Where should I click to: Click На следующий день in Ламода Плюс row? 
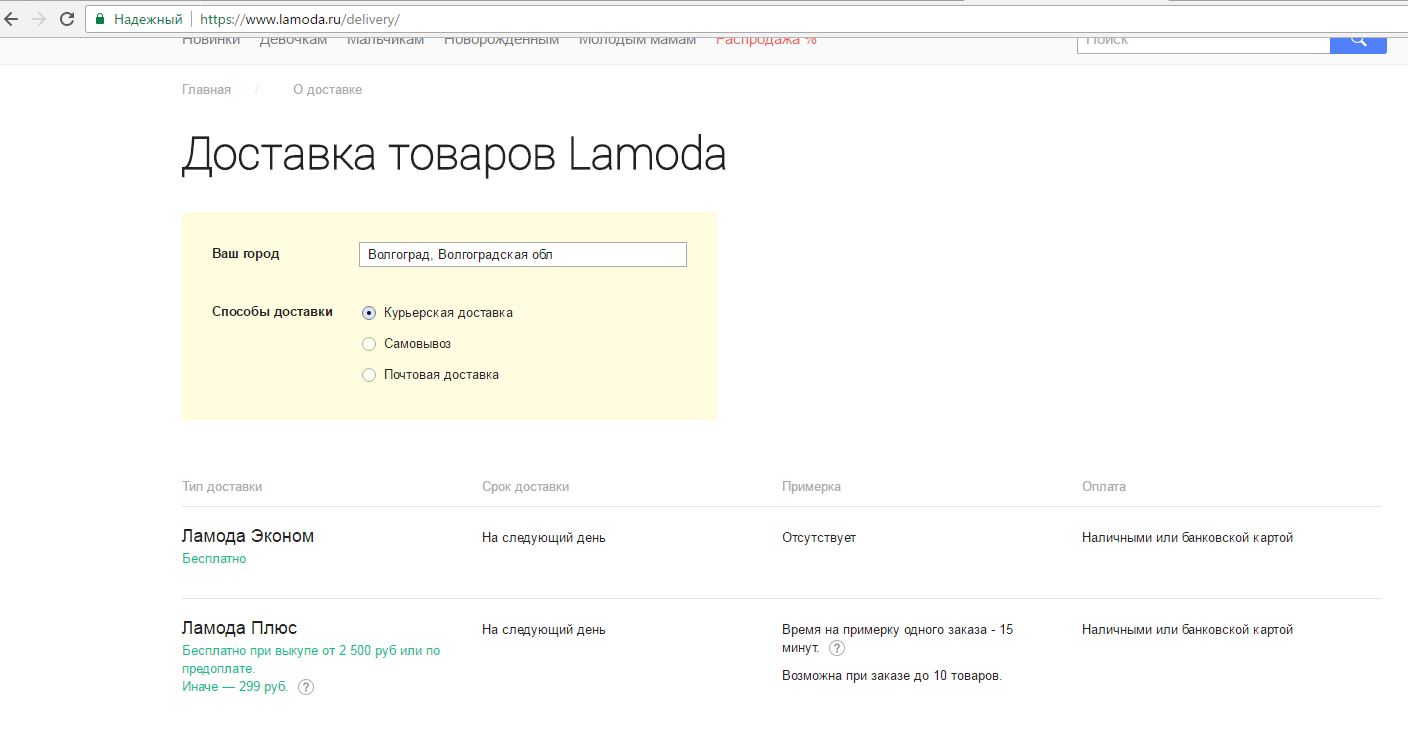point(544,630)
